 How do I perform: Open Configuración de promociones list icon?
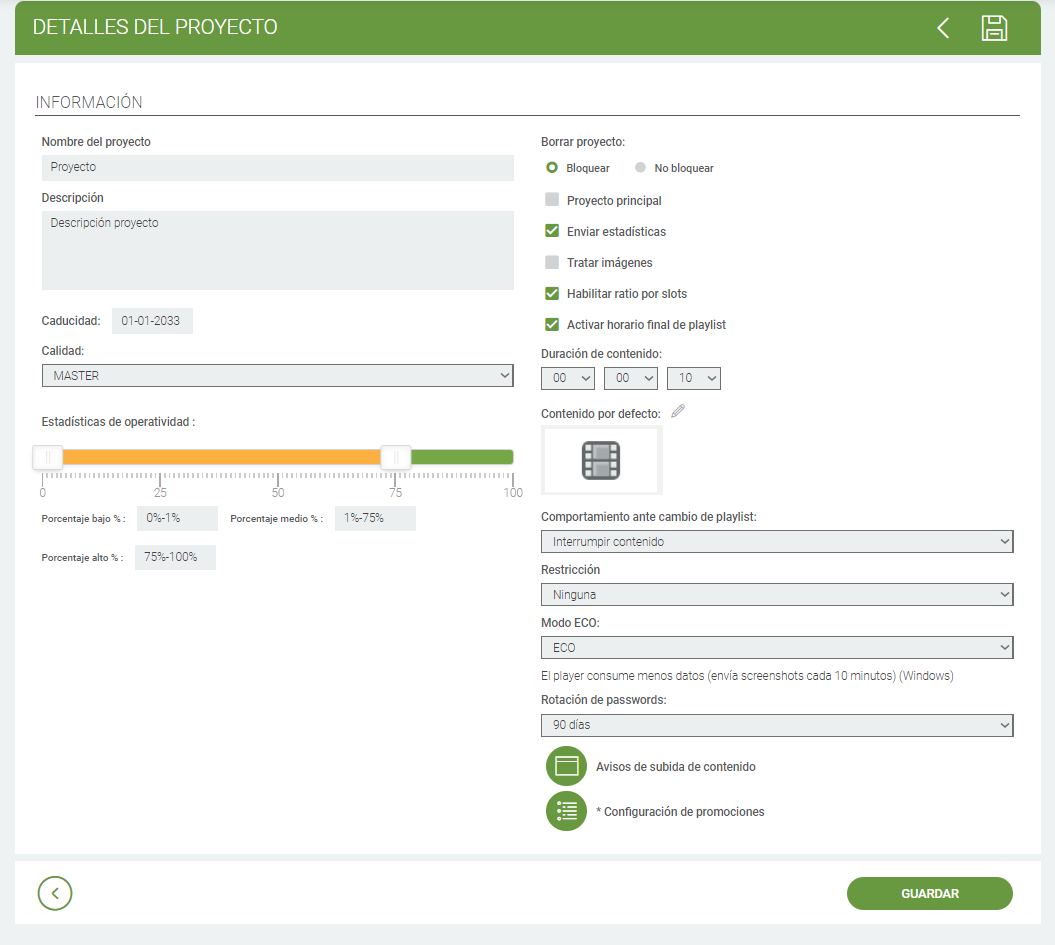(566, 811)
